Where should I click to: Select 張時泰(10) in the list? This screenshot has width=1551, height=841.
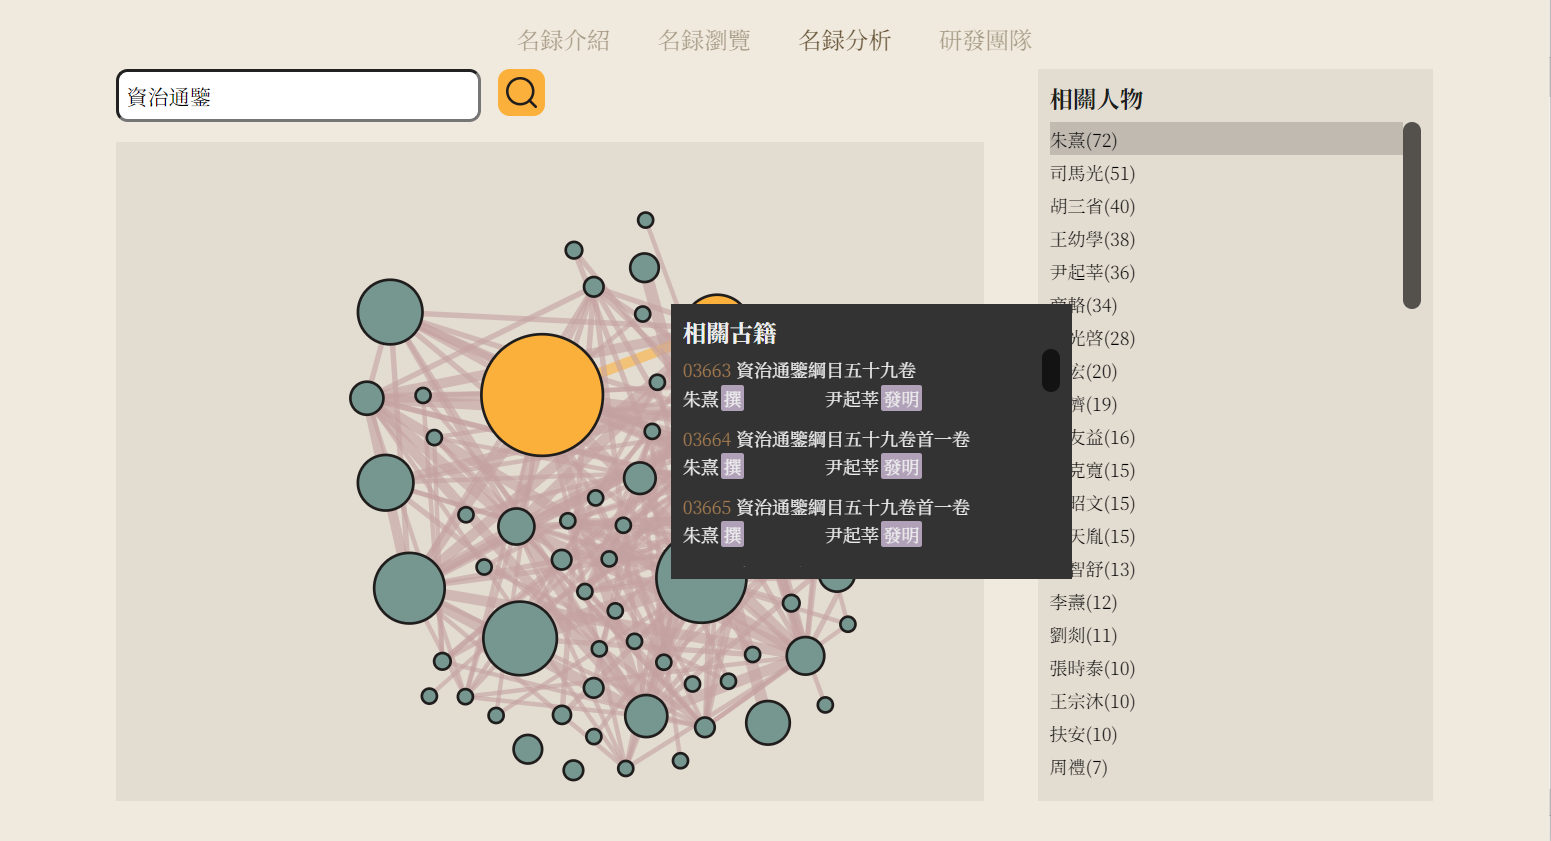coord(1226,668)
